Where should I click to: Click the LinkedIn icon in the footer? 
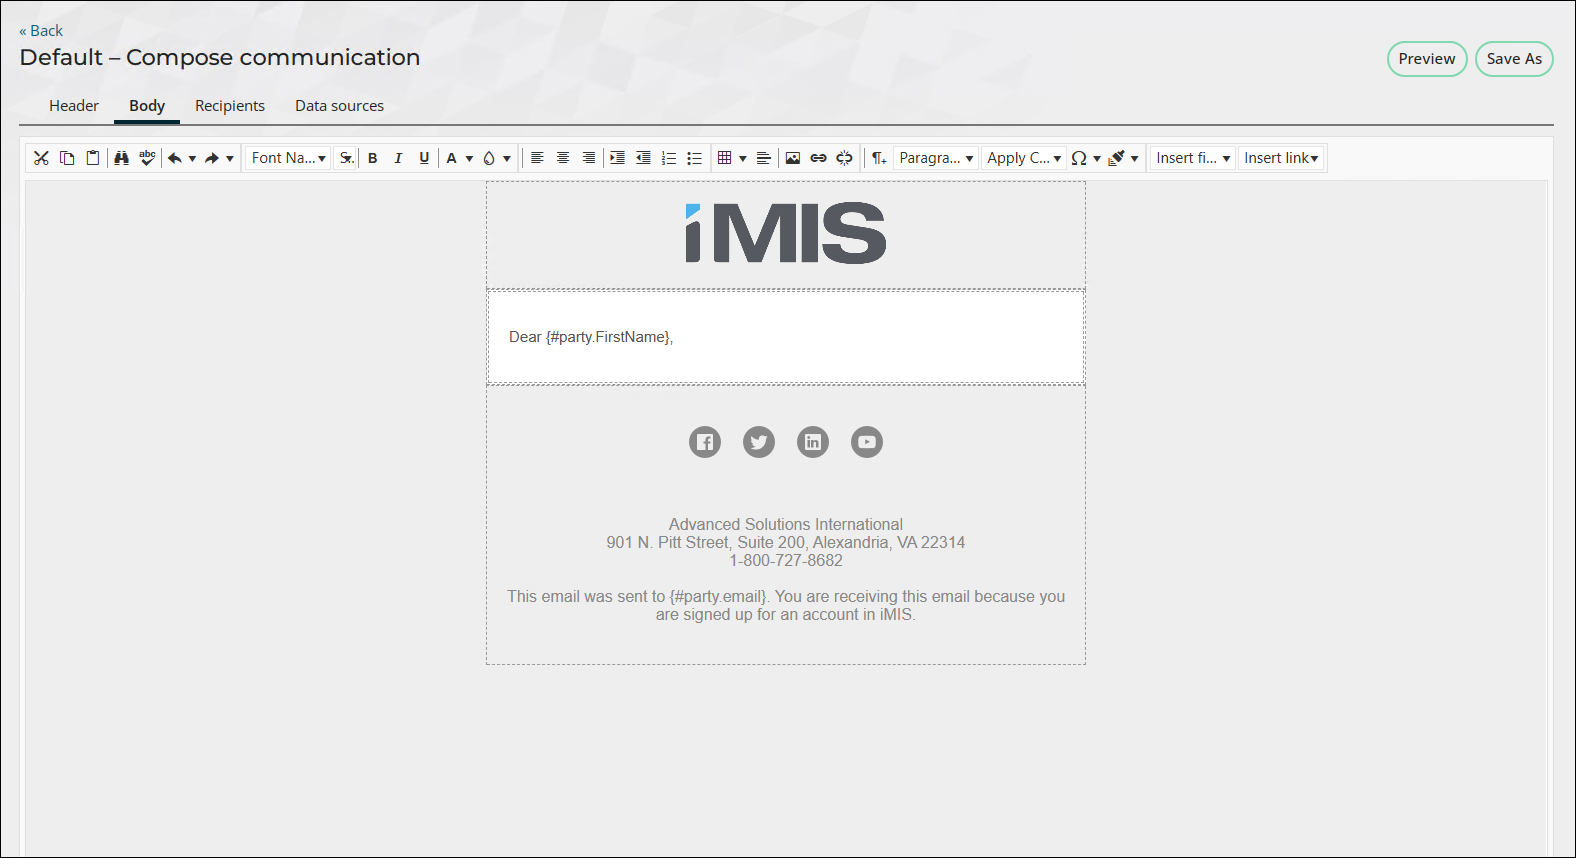pos(813,442)
